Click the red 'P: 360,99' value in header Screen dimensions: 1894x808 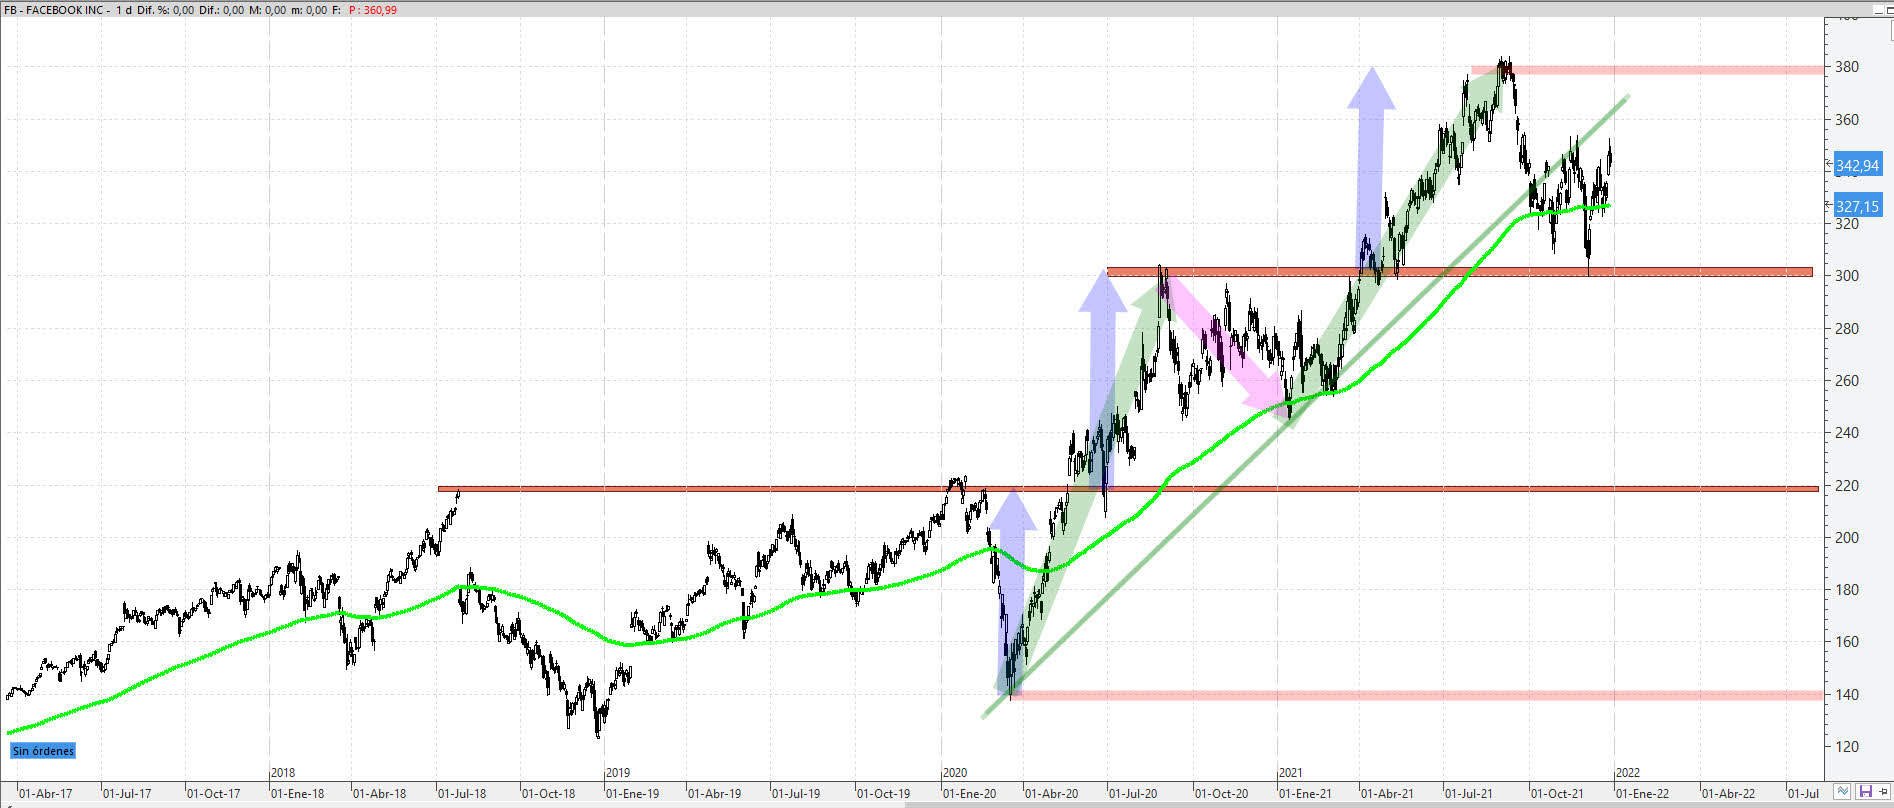click(373, 9)
